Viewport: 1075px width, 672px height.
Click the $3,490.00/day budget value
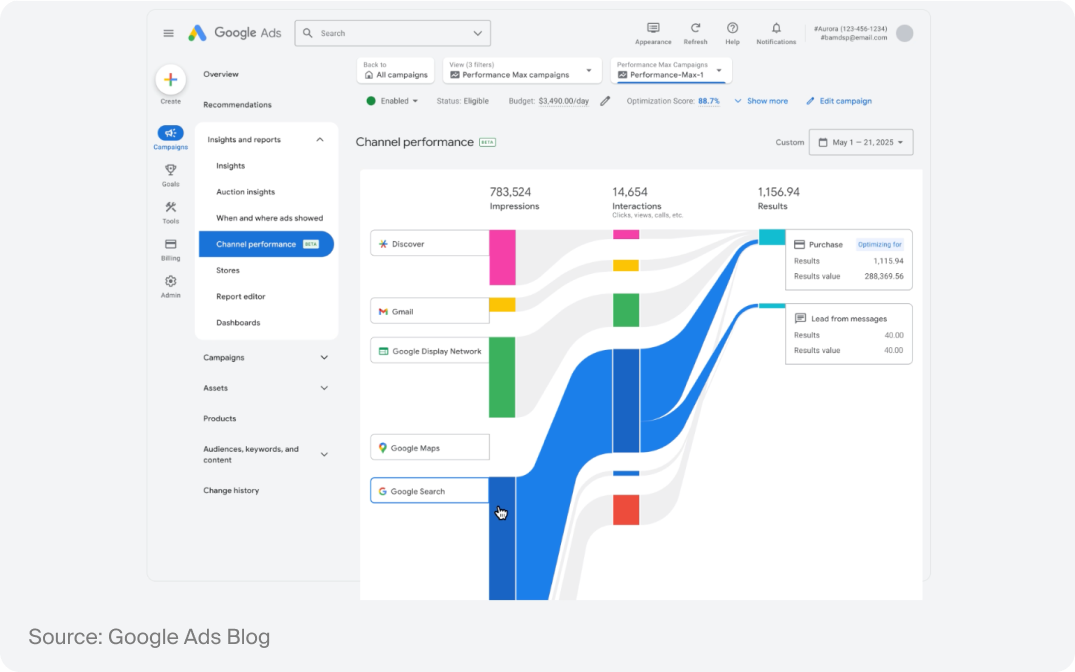tap(564, 101)
